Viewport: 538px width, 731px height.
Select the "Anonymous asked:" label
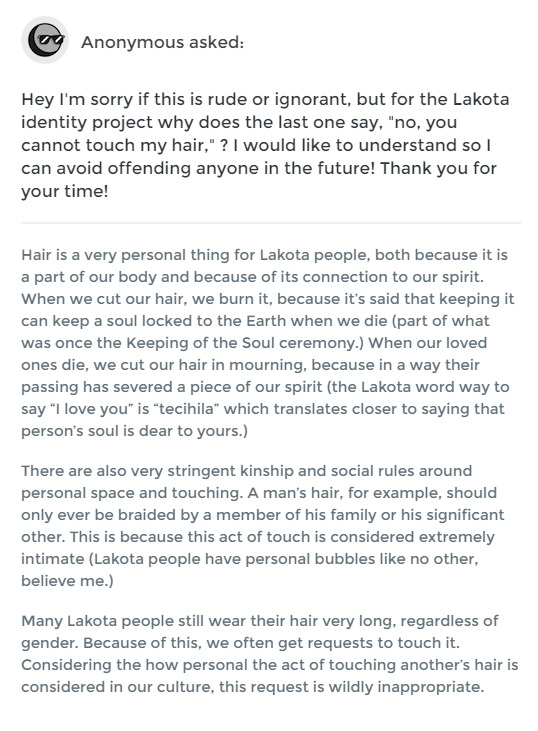(162, 42)
